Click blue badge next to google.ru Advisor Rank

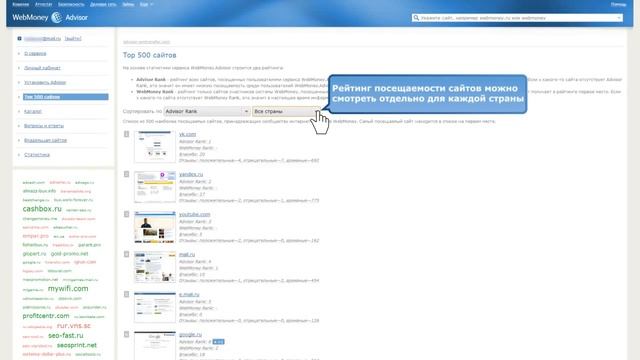click(218, 342)
